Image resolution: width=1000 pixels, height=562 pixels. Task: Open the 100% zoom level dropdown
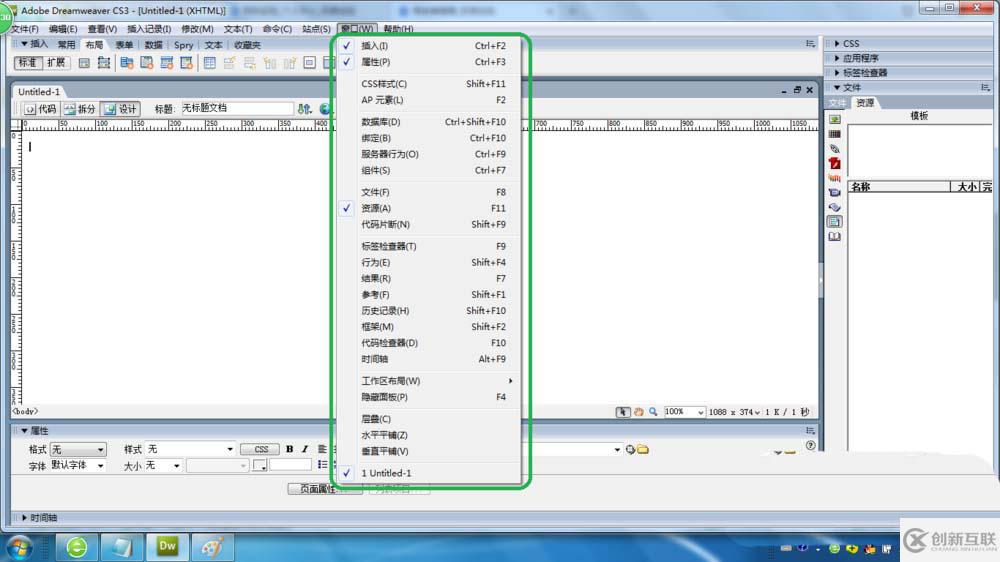684,412
